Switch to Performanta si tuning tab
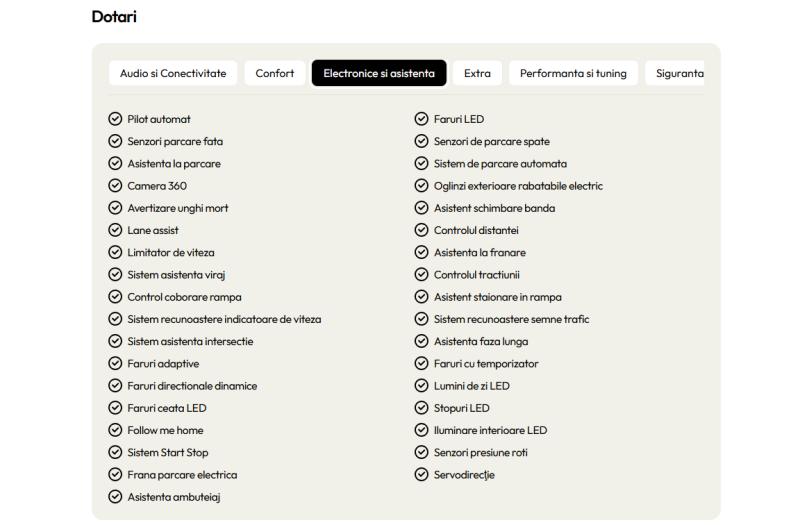Viewport: 800px width, 525px height. pos(573,73)
